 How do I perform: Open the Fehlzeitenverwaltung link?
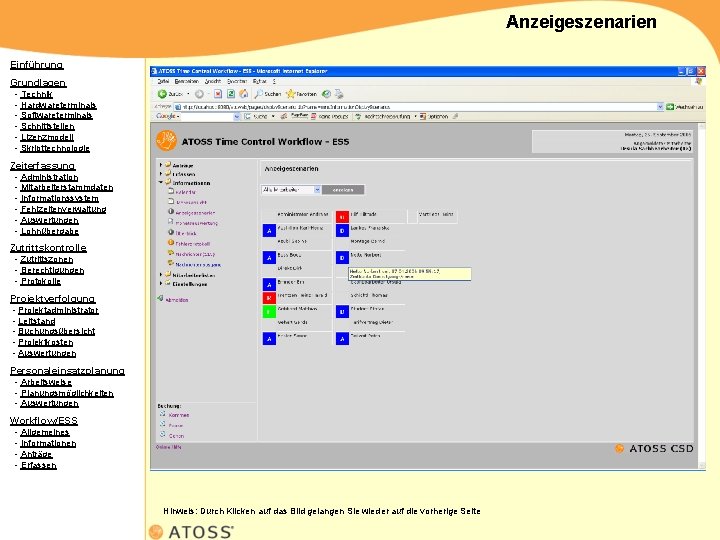pos(63,209)
